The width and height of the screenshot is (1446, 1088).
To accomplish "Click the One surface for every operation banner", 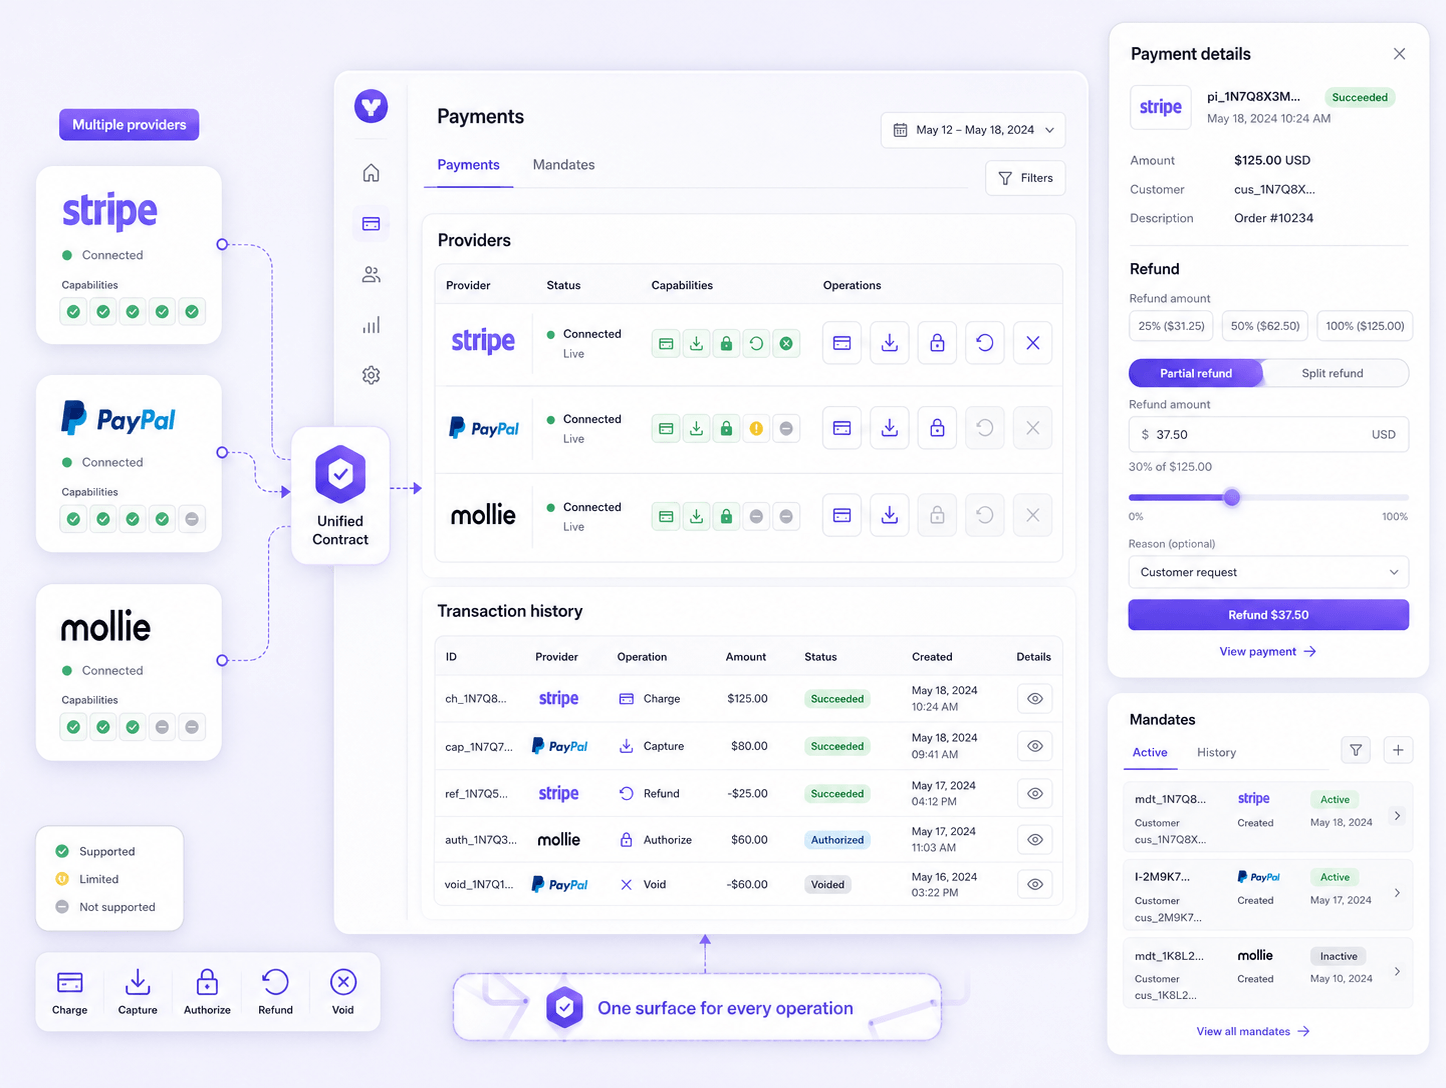I will pyautogui.click(x=697, y=1007).
